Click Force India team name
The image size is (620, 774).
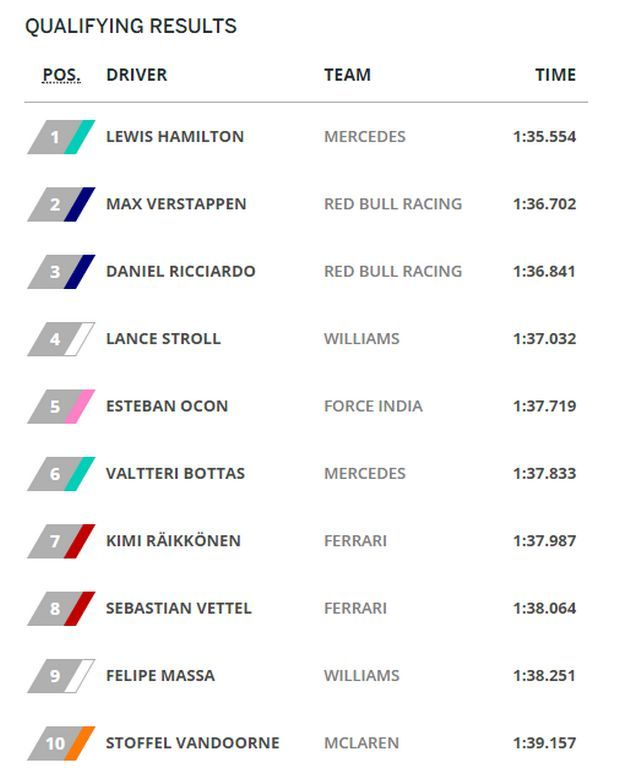[373, 406]
